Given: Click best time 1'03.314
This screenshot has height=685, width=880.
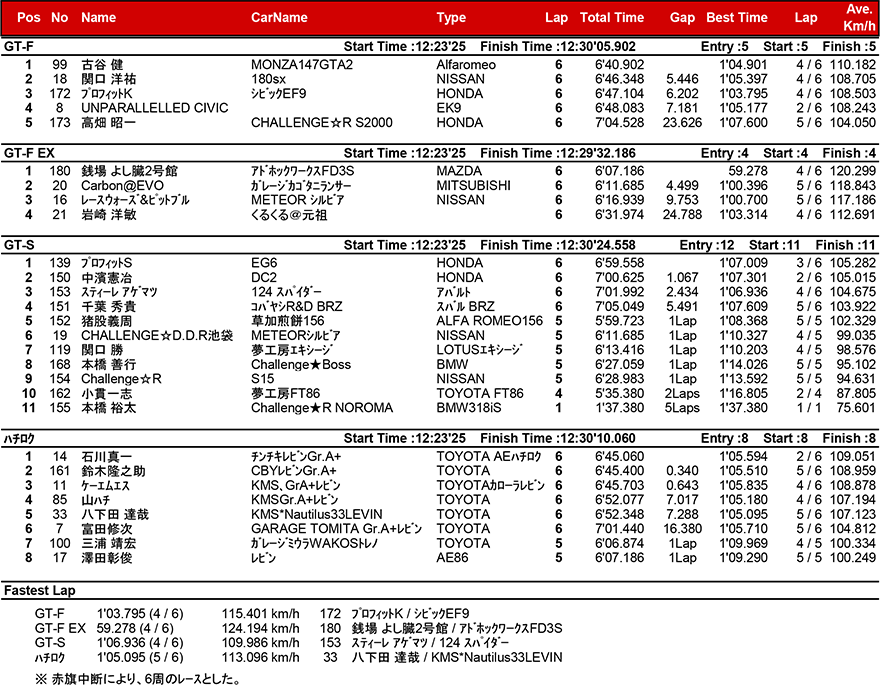Looking at the screenshot, I should pyautogui.click(x=744, y=215).
